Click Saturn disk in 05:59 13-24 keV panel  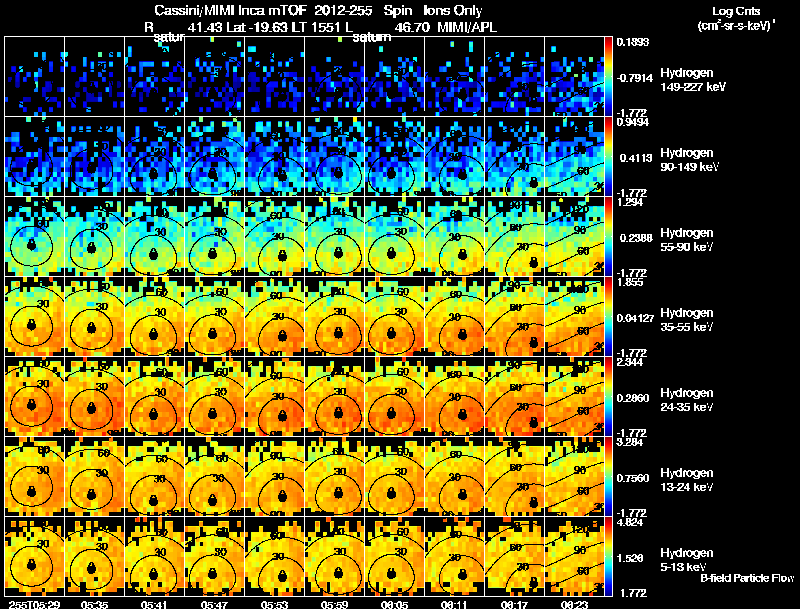click(x=338, y=493)
